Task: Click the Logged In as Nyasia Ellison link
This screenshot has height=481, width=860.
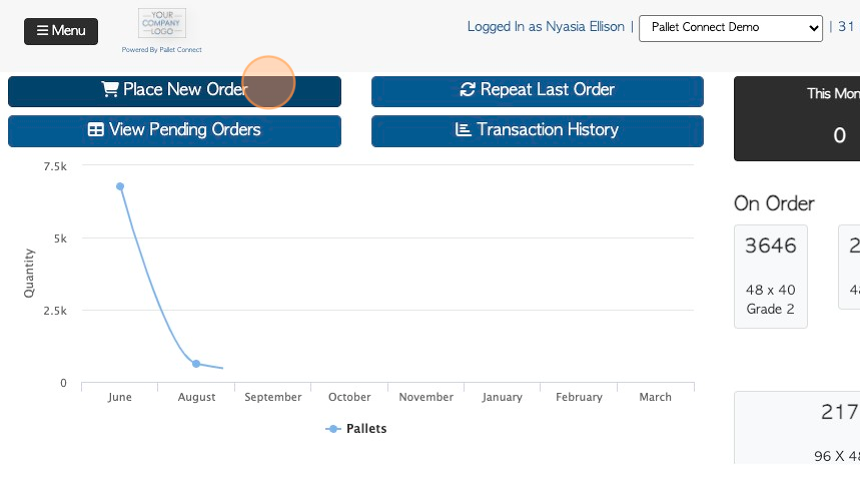Action: pos(546,27)
